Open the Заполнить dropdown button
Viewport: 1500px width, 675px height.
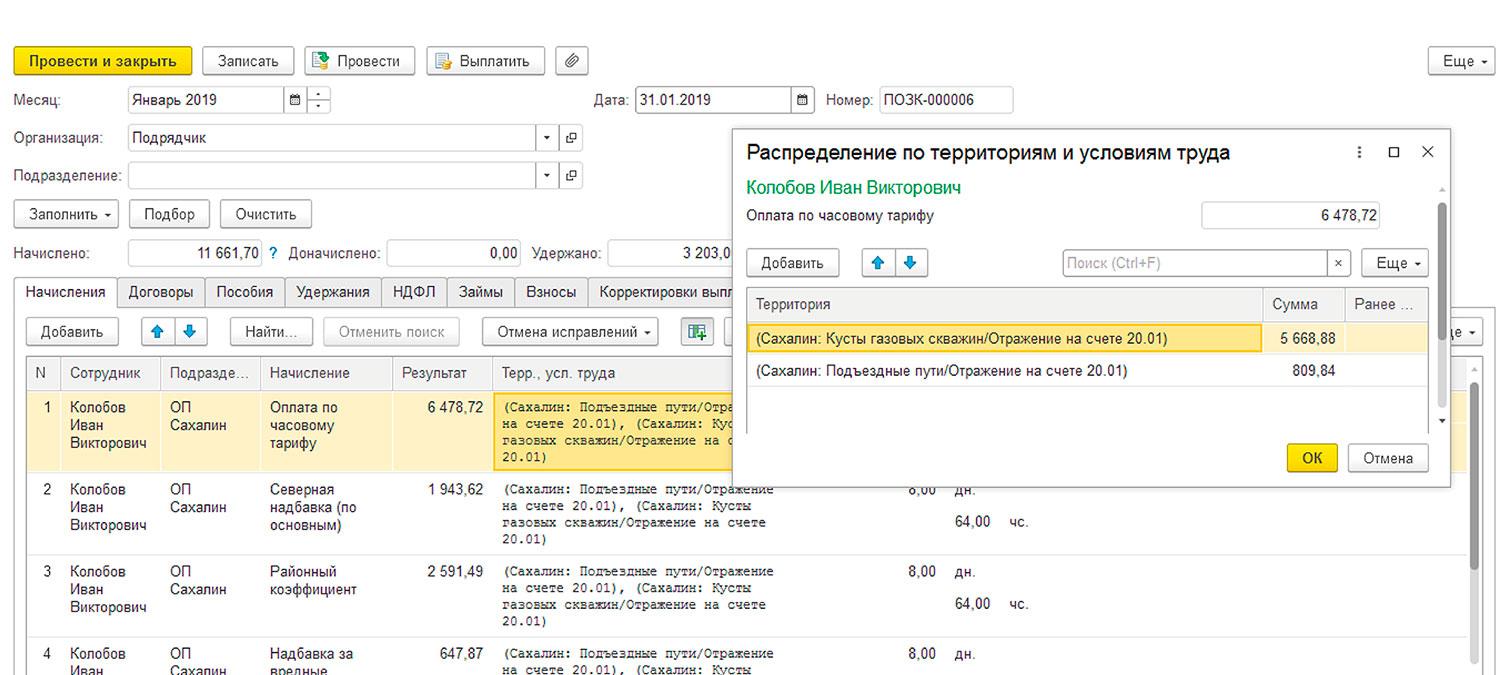tap(66, 214)
